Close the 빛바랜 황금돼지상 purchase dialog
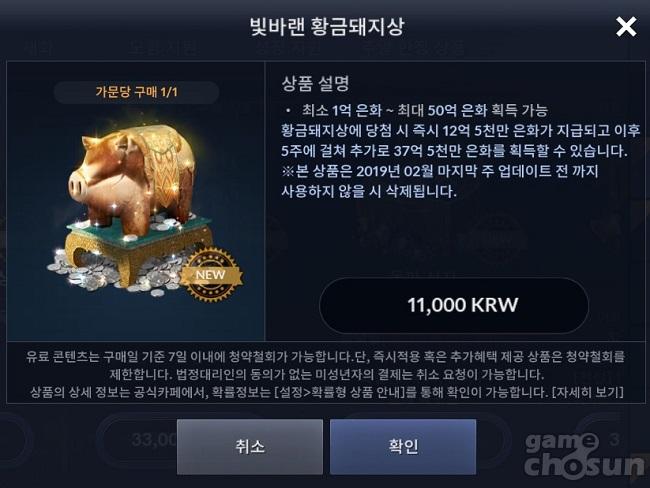The width and height of the screenshot is (650, 488). (626, 27)
